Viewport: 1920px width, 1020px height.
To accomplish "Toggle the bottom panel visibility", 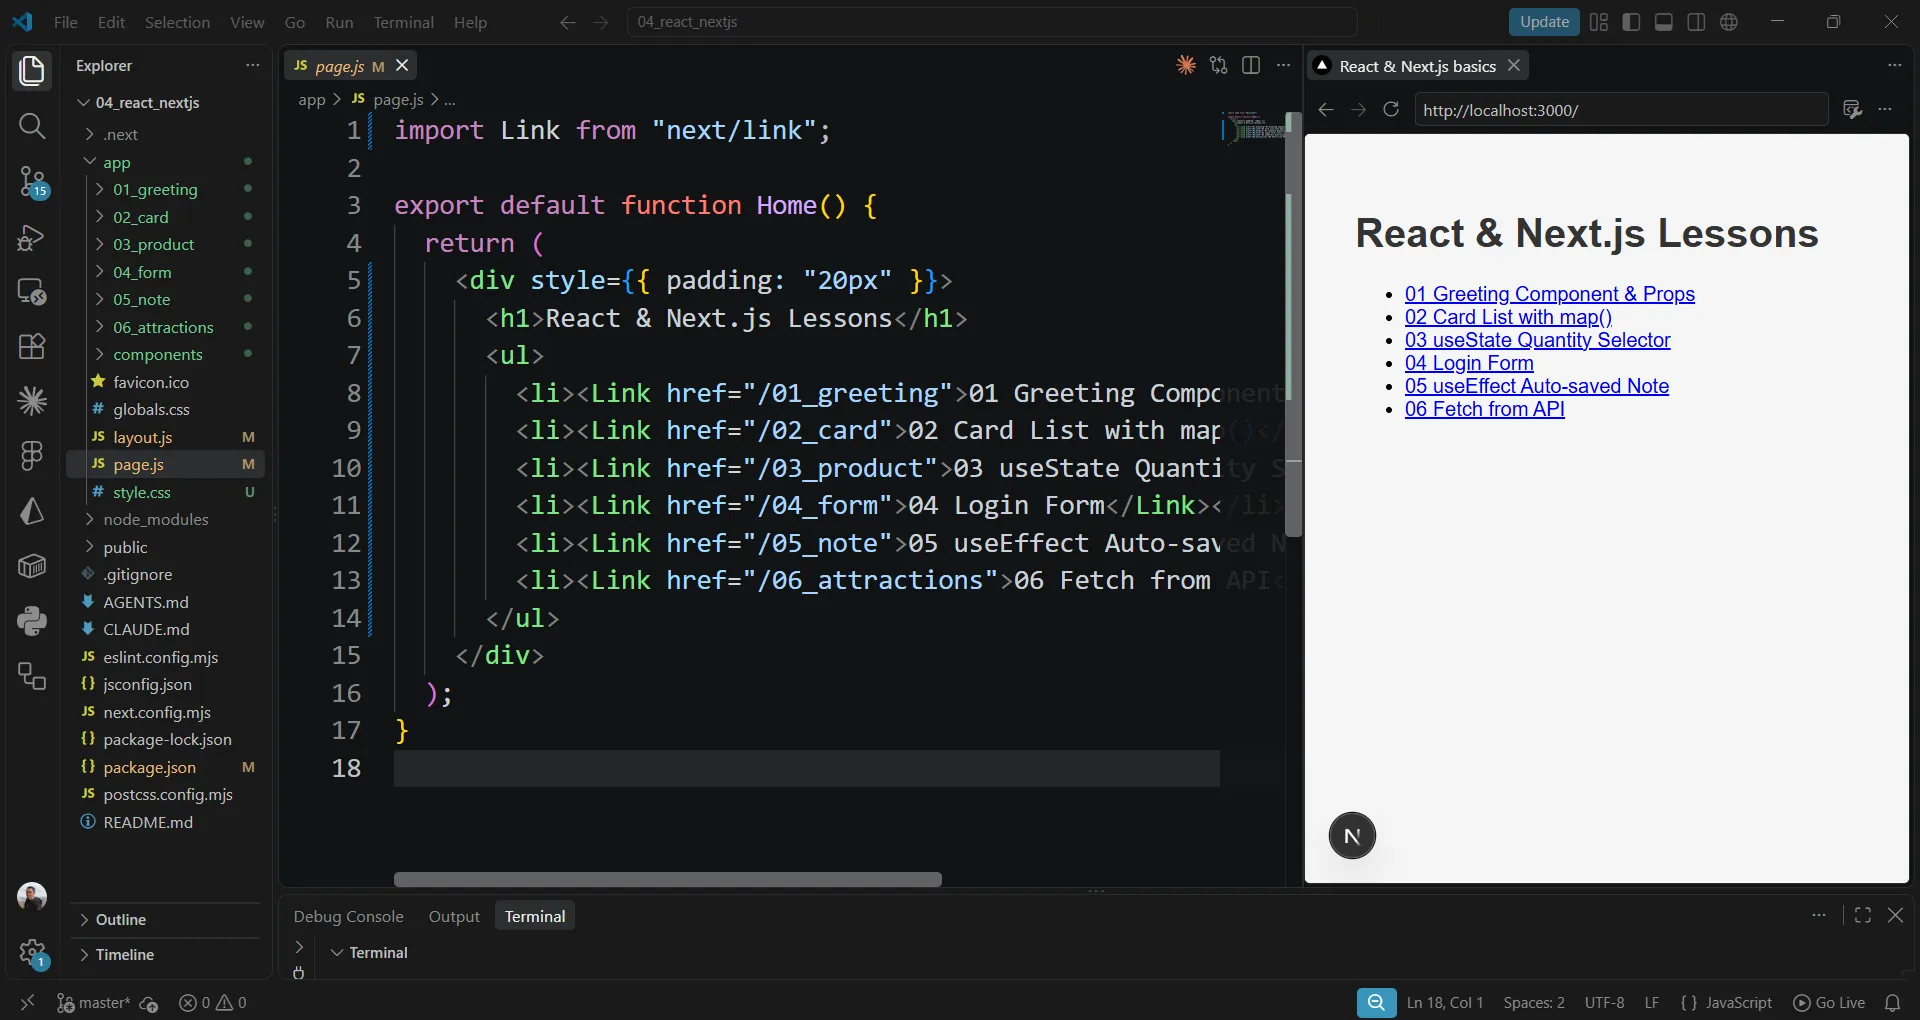I will (x=1664, y=22).
